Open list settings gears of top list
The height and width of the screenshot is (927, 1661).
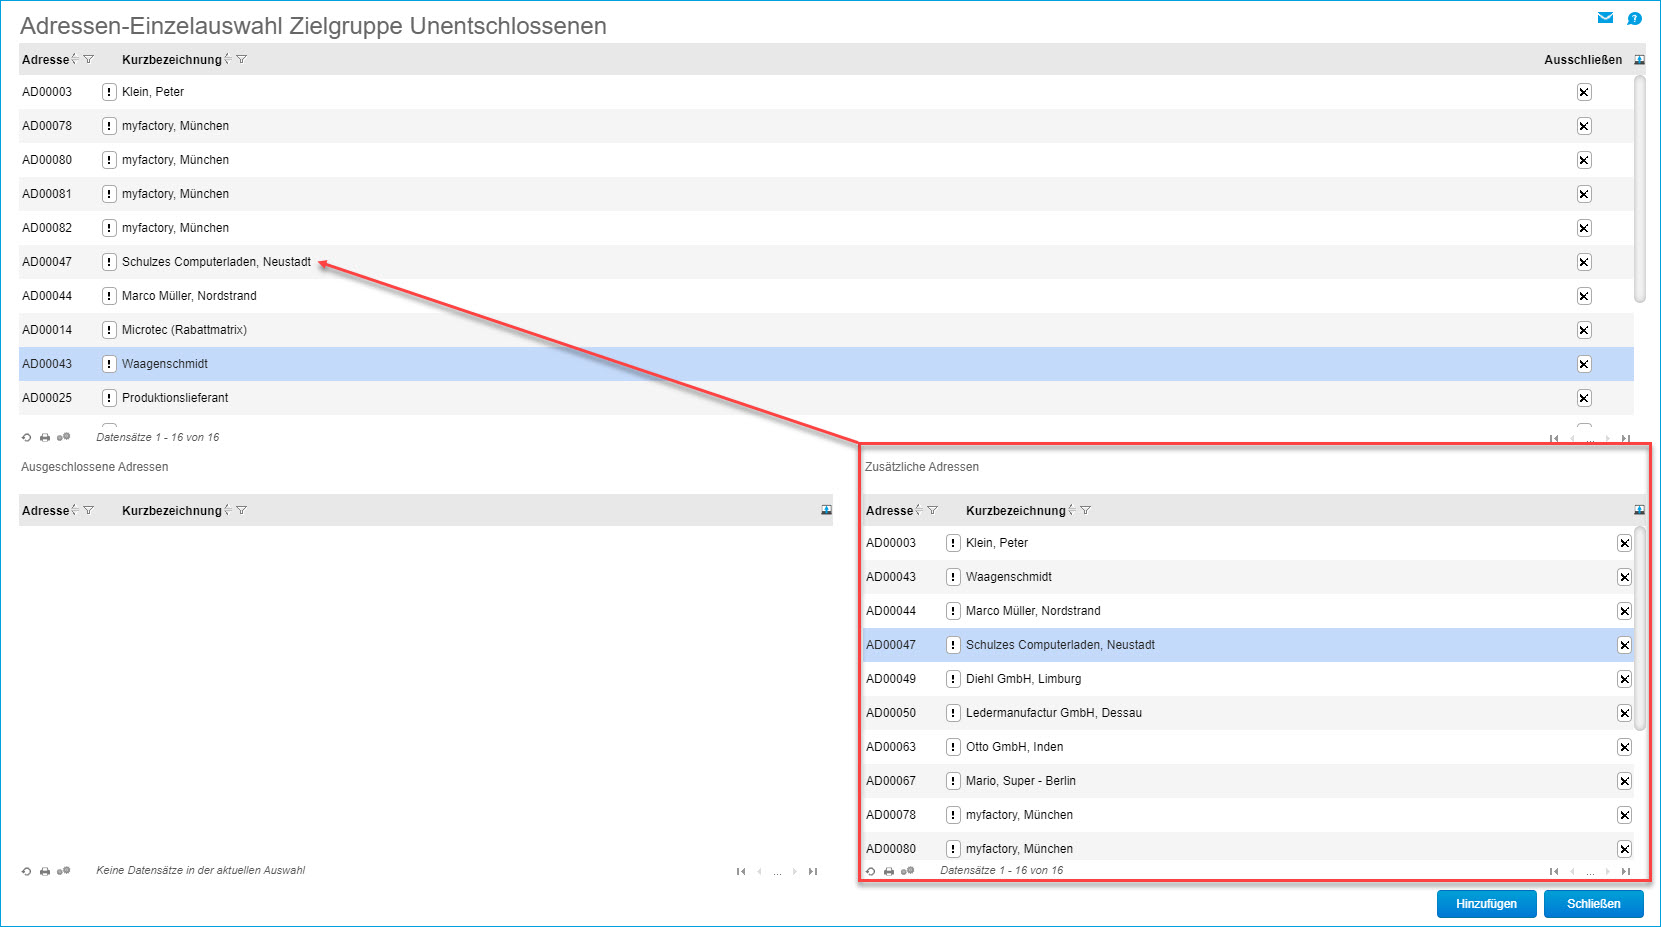click(64, 437)
